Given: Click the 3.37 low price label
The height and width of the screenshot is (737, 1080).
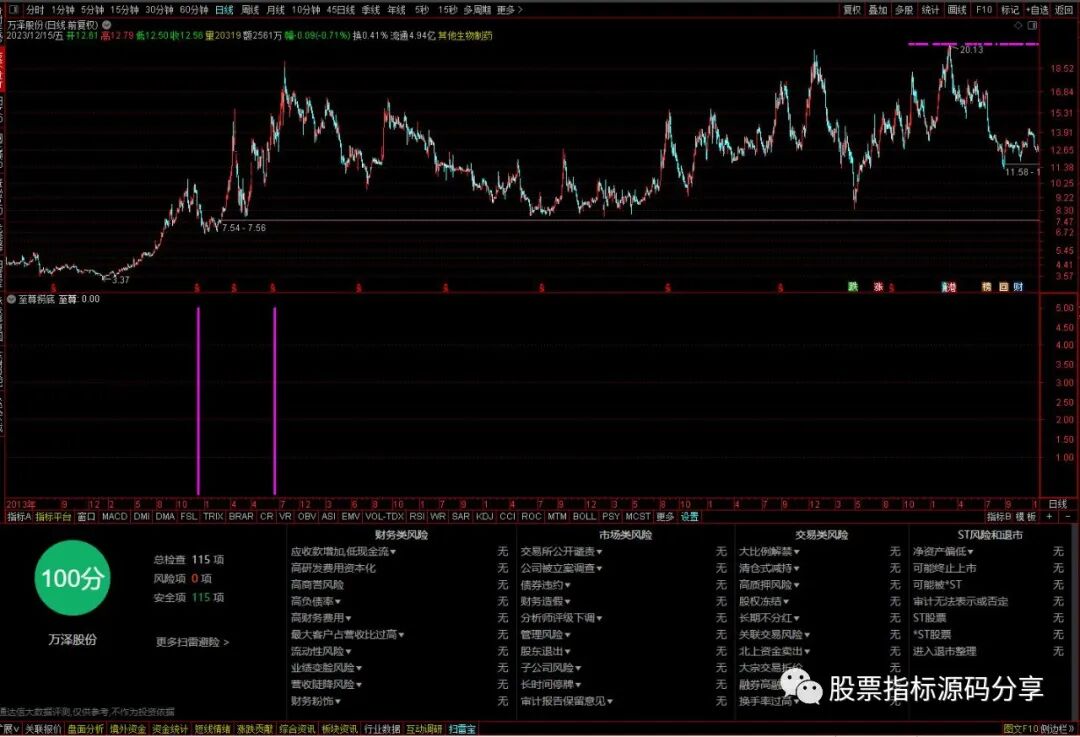Looking at the screenshot, I should click(121, 280).
